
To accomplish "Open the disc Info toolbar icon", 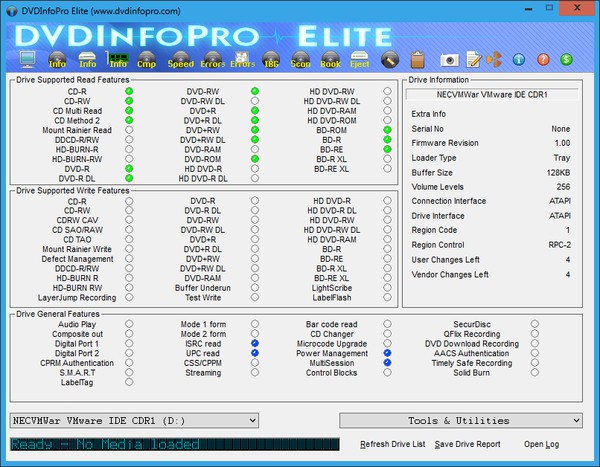I will (57, 60).
